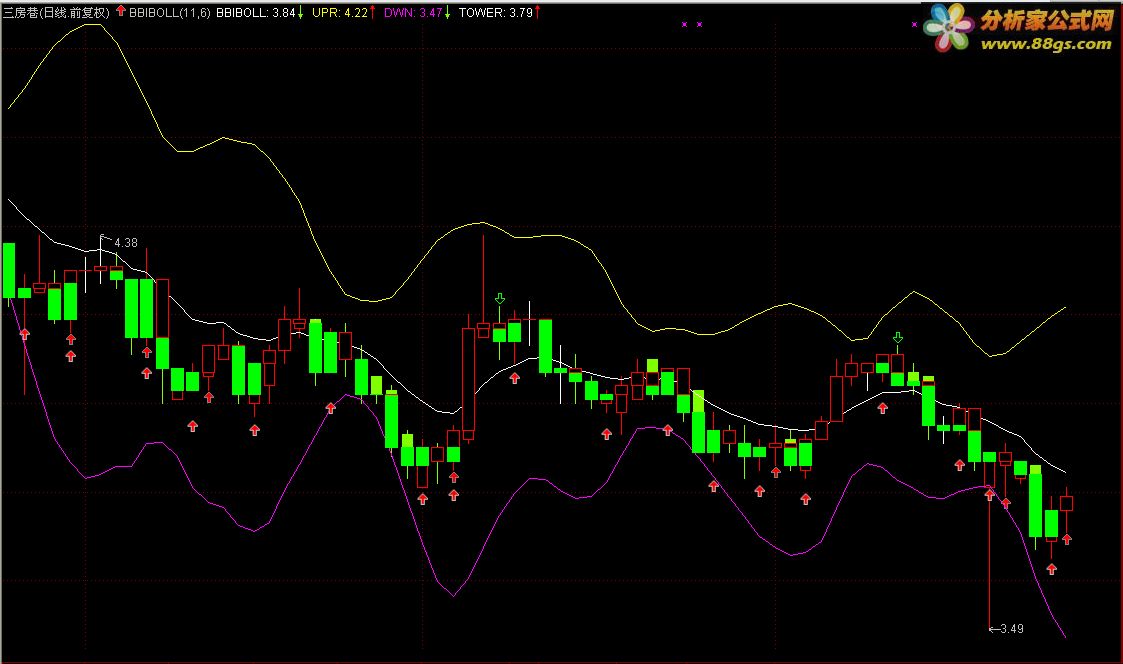Click the yellow UPR: 4.22 label
The image size is (1123, 664).
pyautogui.click(x=339, y=12)
